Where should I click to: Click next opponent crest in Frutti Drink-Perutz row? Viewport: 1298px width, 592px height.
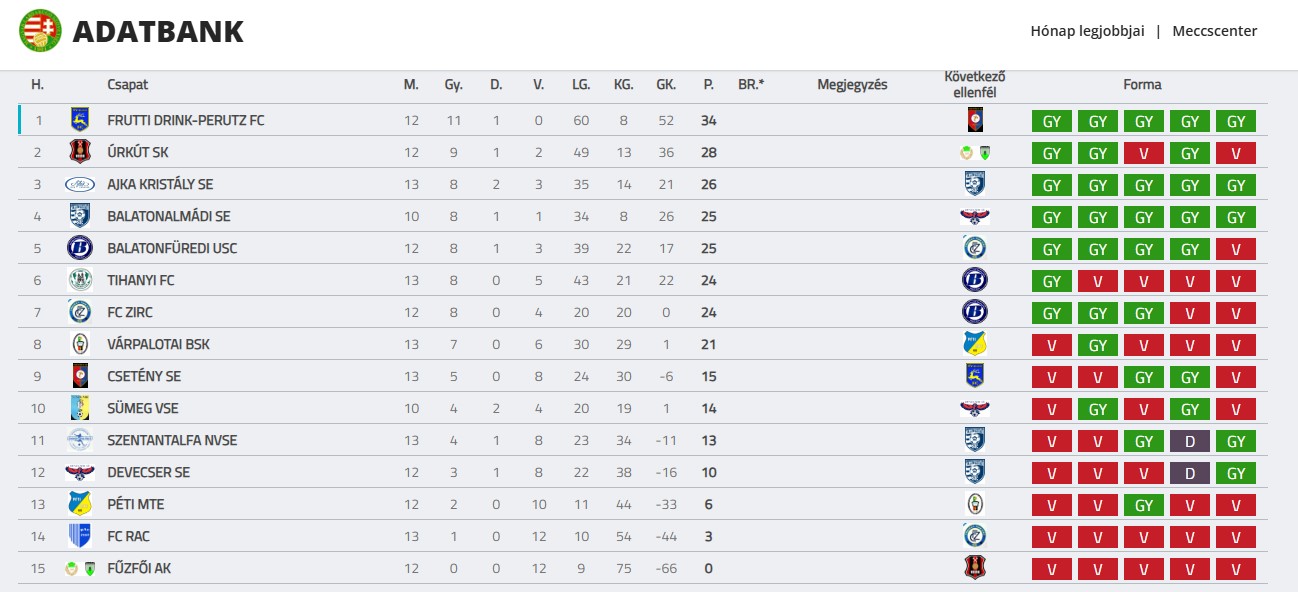coord(974,121)
